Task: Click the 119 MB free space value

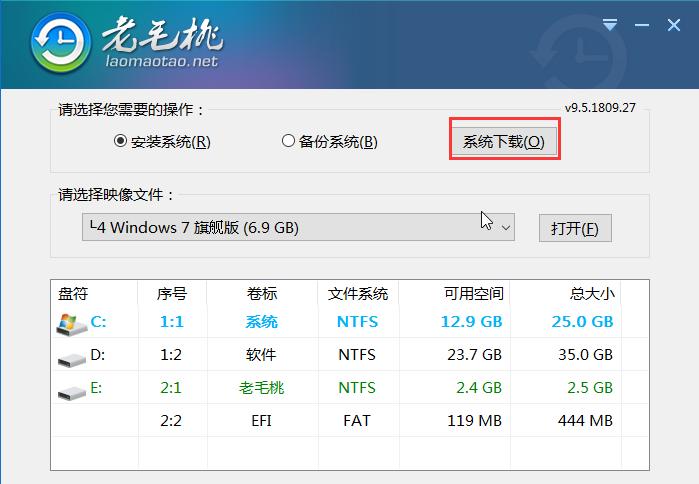Action: [474, 420]
